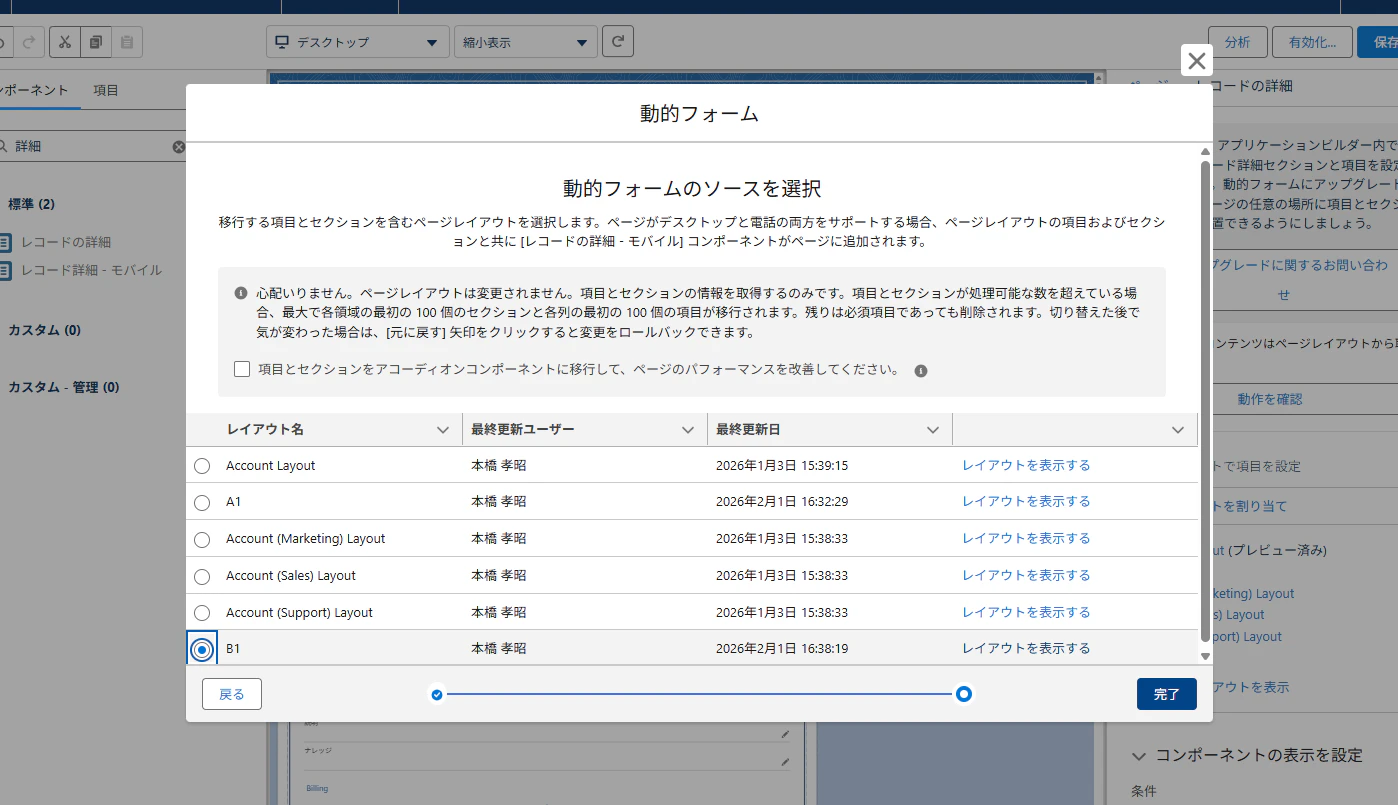Open レイアウトを表示する for Account (Marketing) Layout
Image resolution: width=1398 pixels, height=805 pixels.
click(1026, 538)
